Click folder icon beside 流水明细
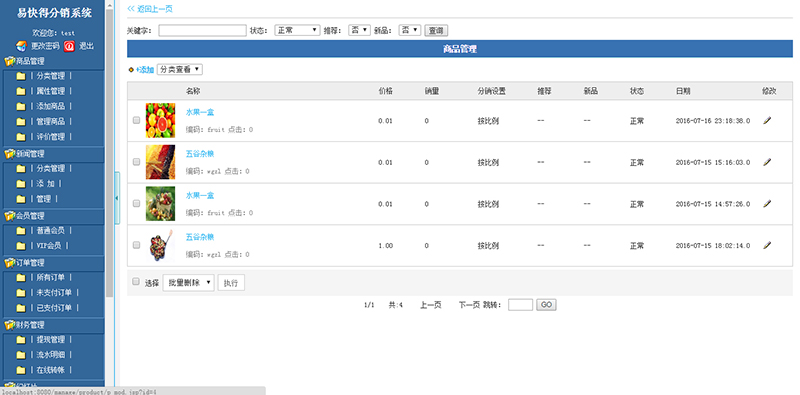800x395 pixels. [x=20, y=355]
